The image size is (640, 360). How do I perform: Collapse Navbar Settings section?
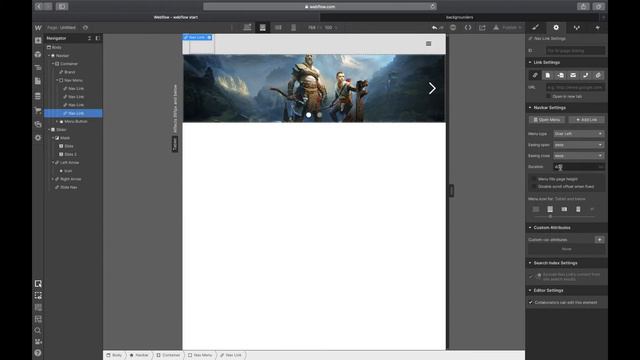click(x=530, y=108)
